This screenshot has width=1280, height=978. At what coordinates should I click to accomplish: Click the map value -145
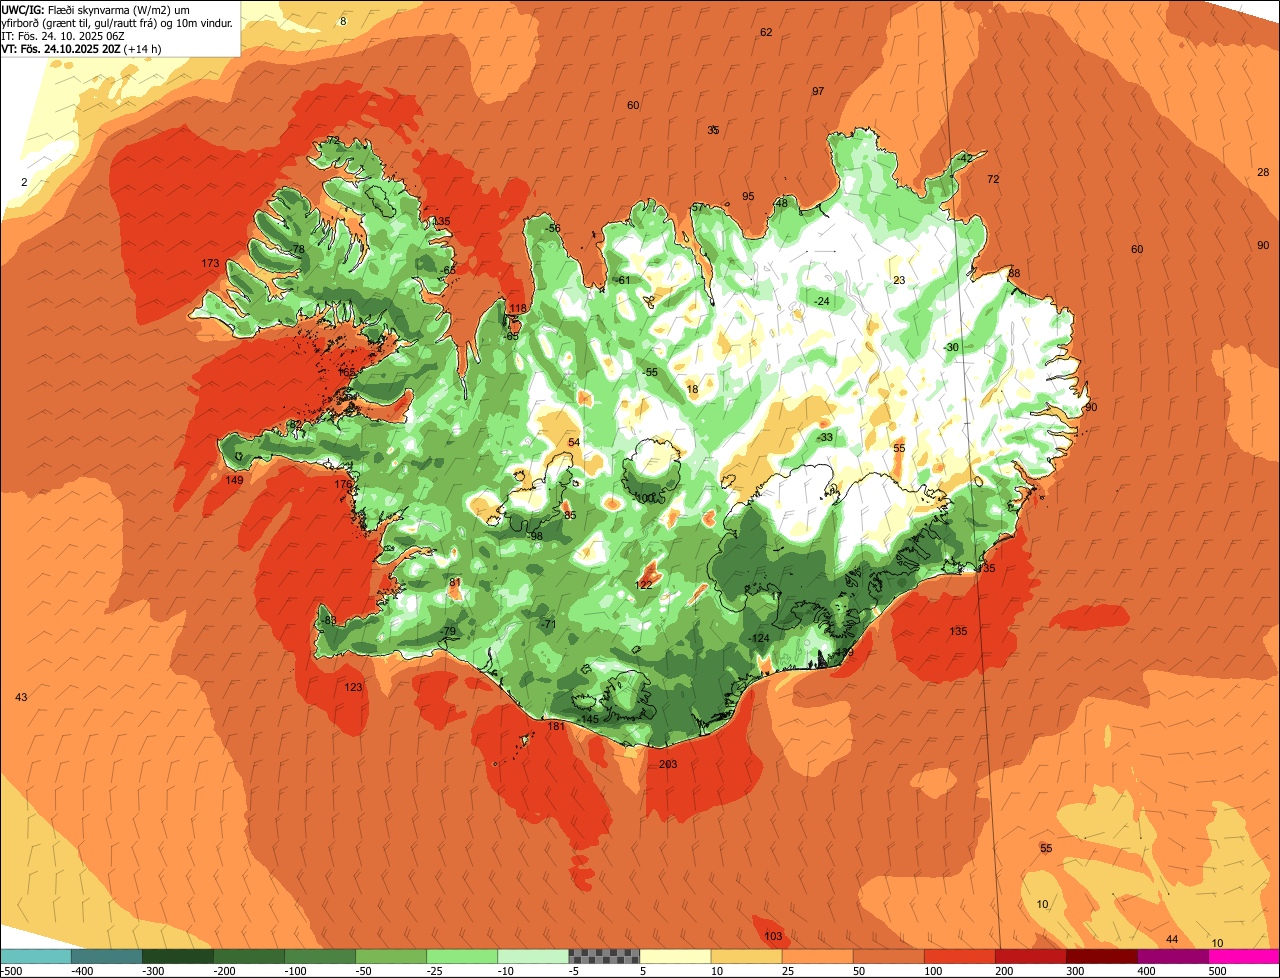(588, 720)
